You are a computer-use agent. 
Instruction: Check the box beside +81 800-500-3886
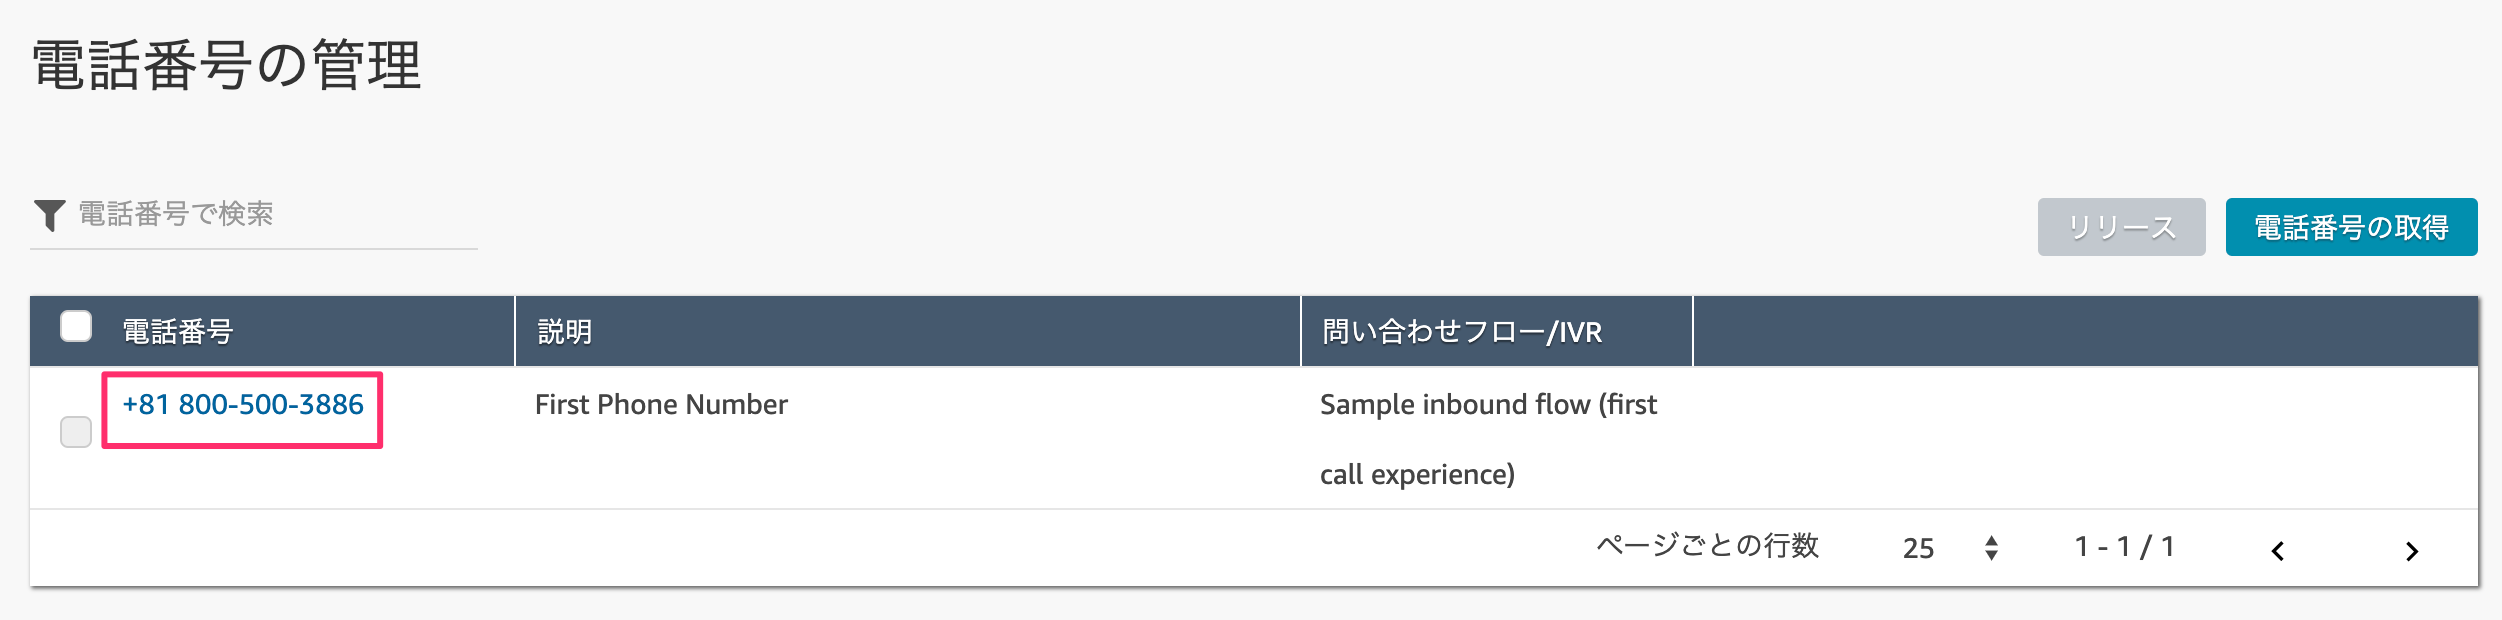pos(76,432)
